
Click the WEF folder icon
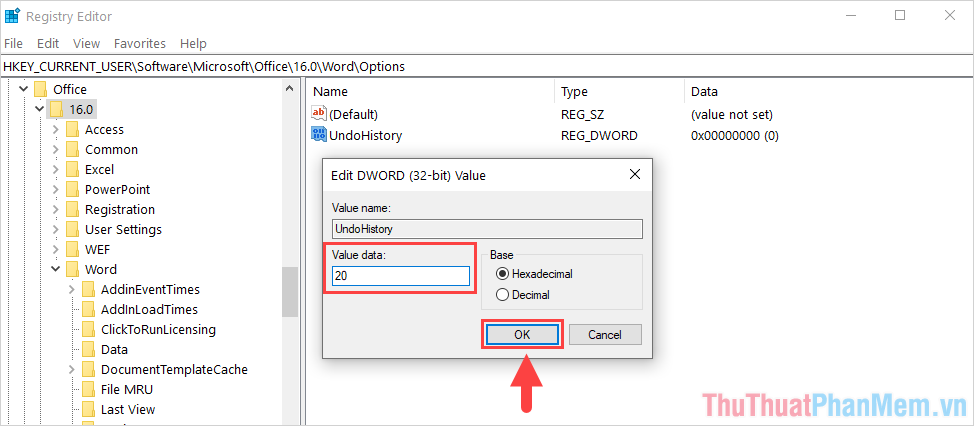coord(73,249)
